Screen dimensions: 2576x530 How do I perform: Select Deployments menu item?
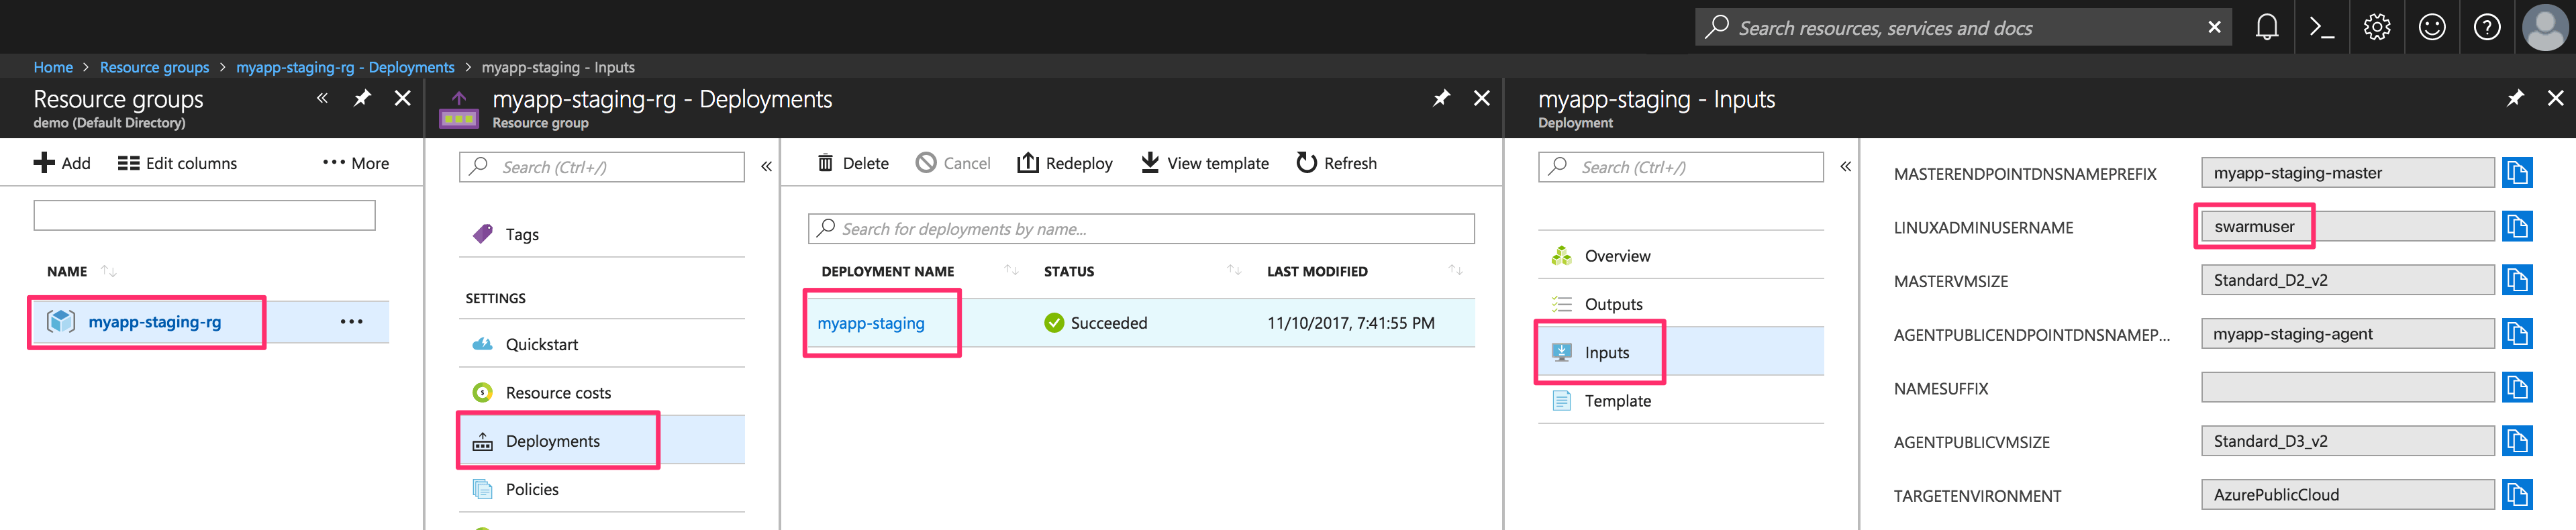tap(601, 441)
